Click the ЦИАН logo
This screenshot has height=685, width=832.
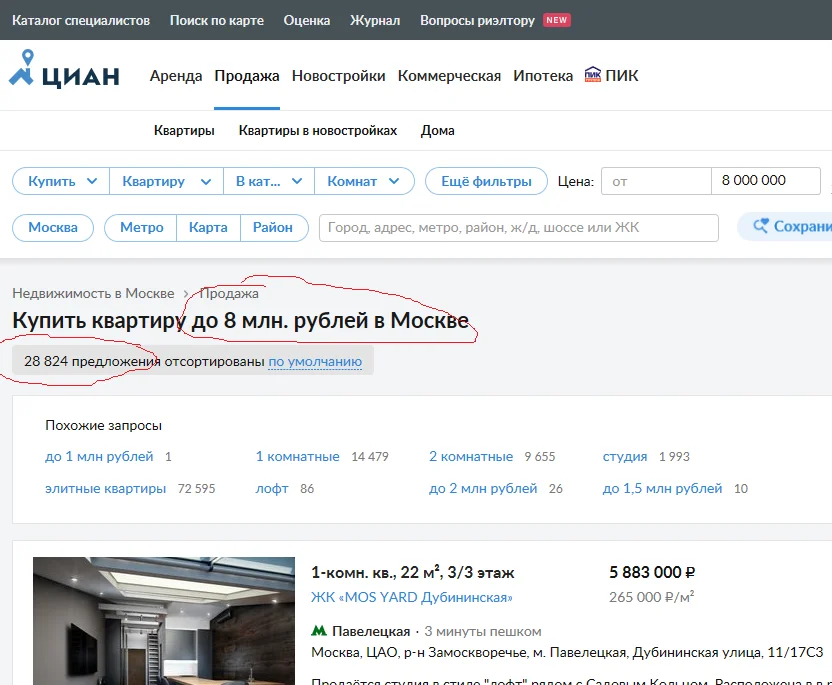(x=64, y=69)
